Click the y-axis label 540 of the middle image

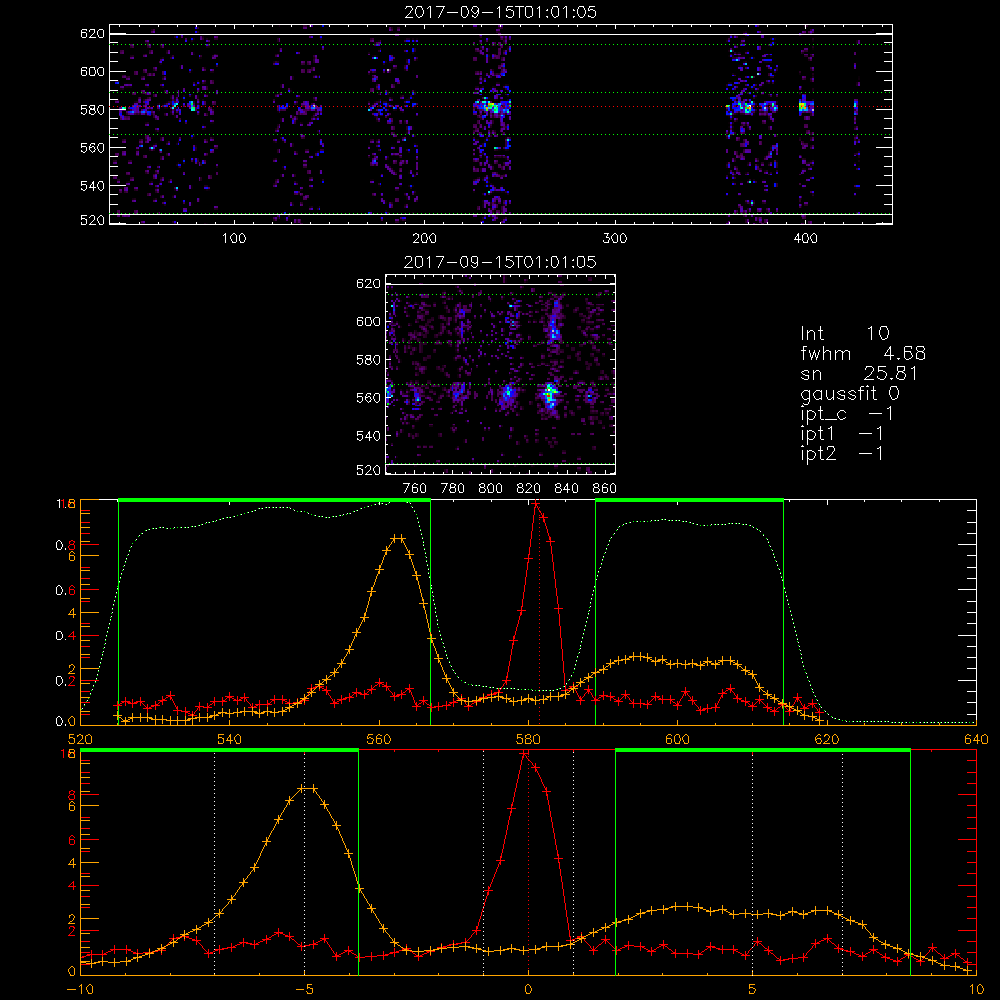(x=368, y=436)
